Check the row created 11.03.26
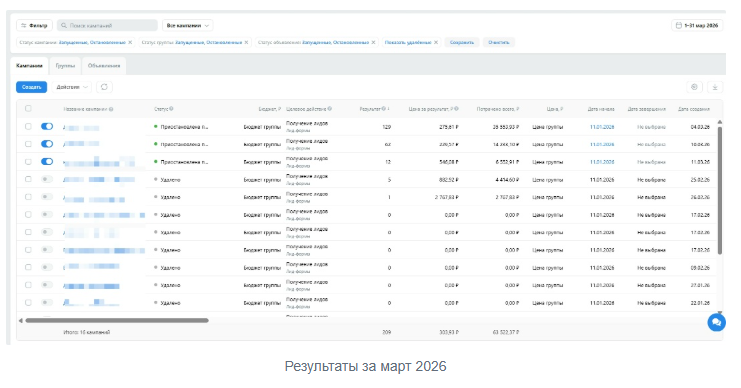 (x=28, y=162)
